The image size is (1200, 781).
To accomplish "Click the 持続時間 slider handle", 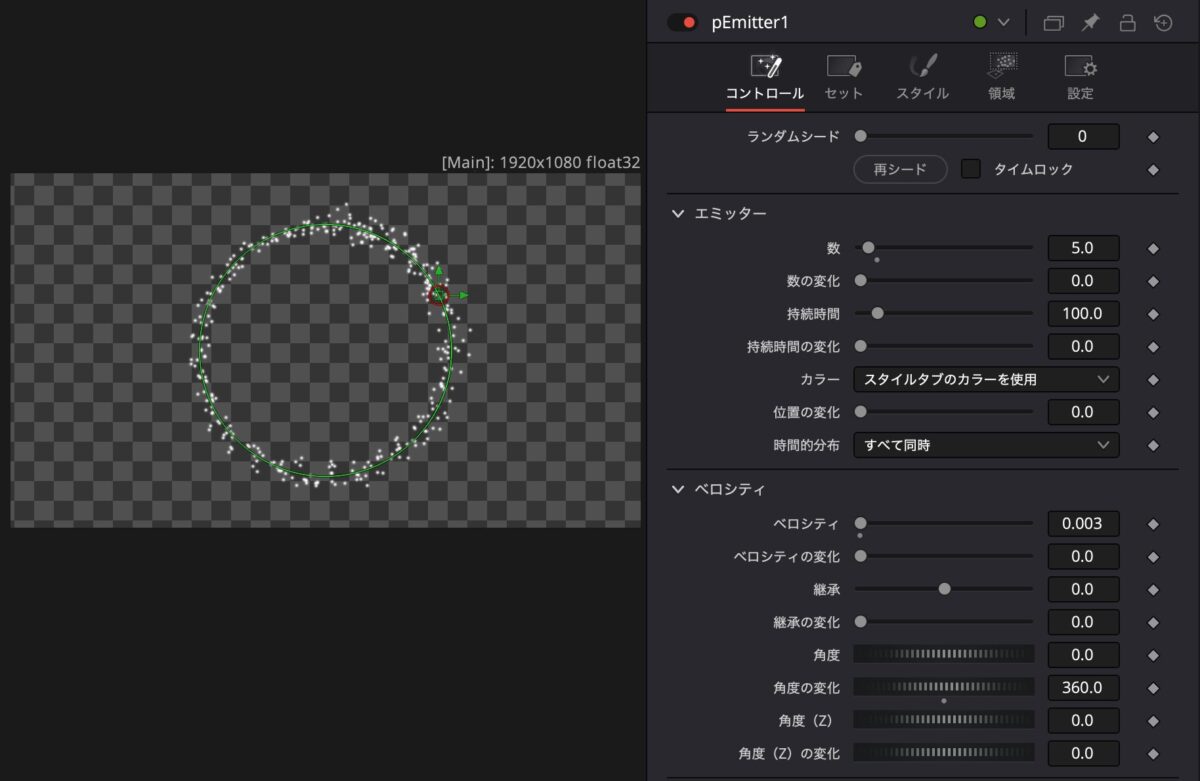I will 877,313.
